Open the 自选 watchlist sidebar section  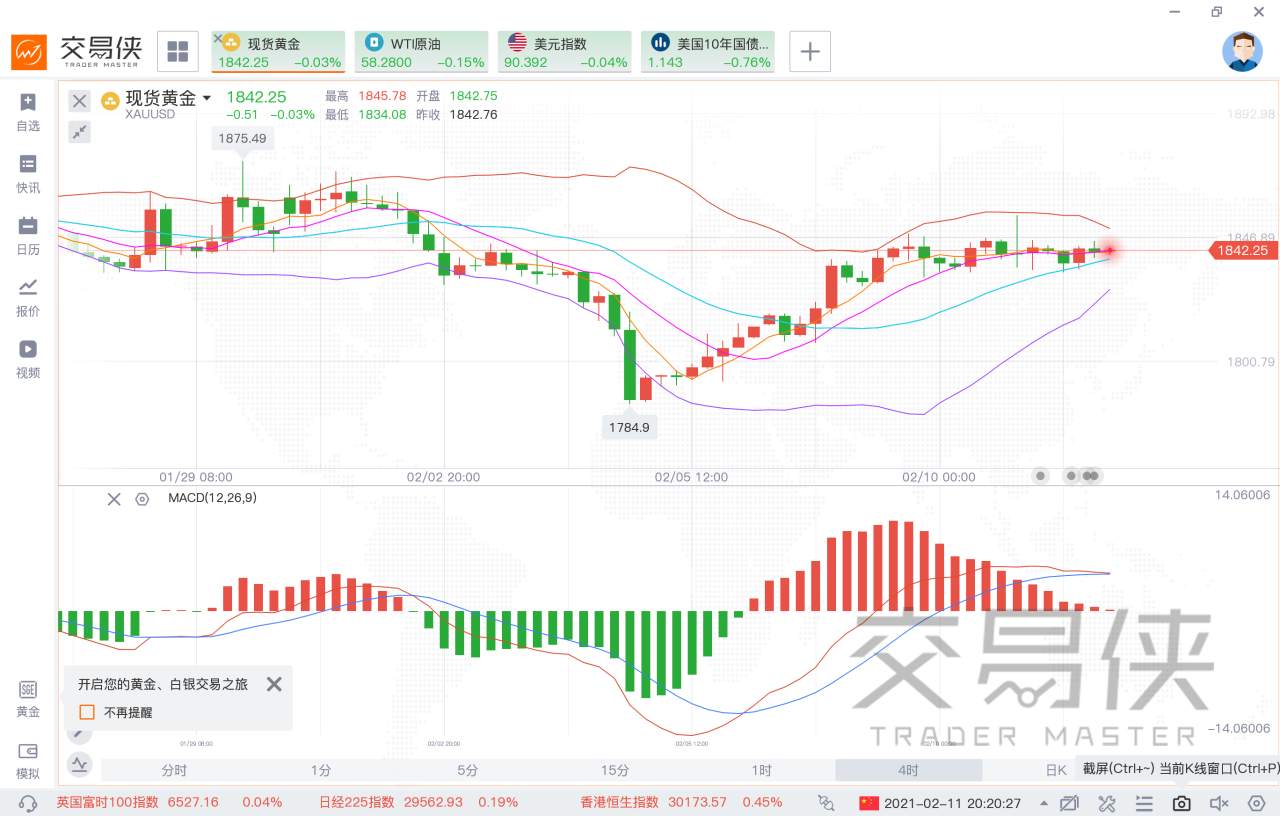pos(28,112)
